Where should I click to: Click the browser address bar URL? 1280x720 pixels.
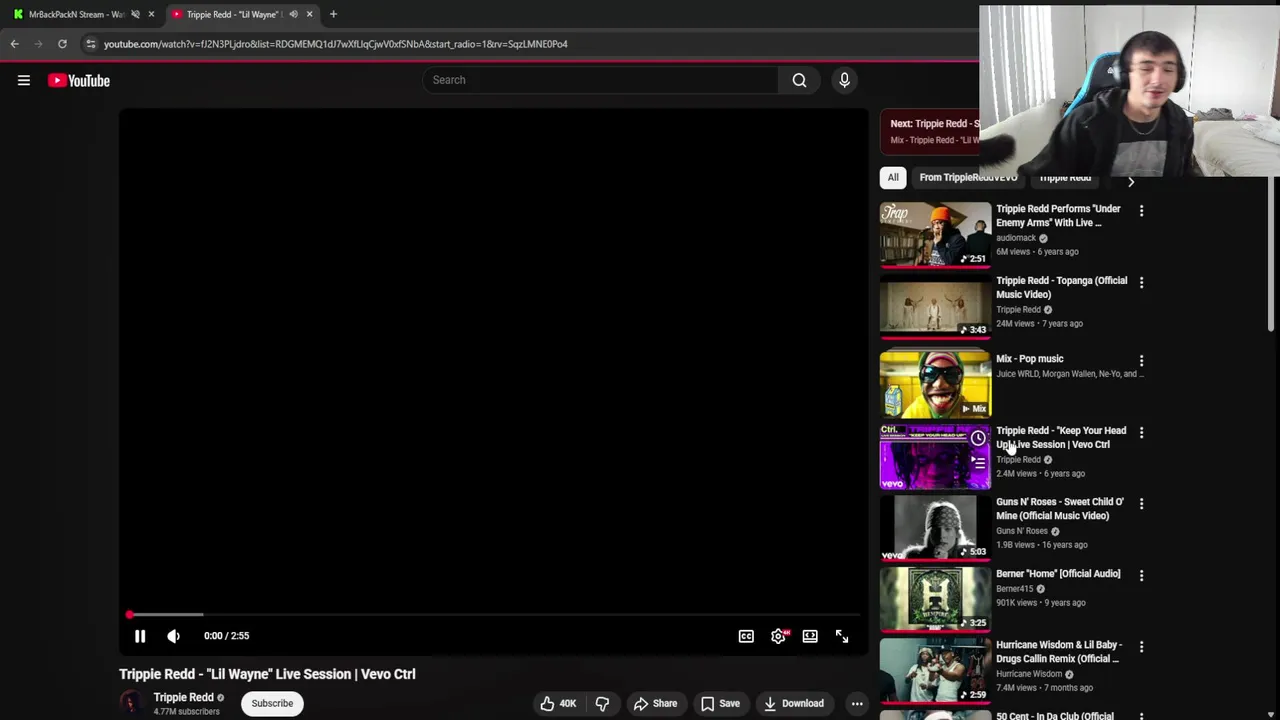(335, 44)
